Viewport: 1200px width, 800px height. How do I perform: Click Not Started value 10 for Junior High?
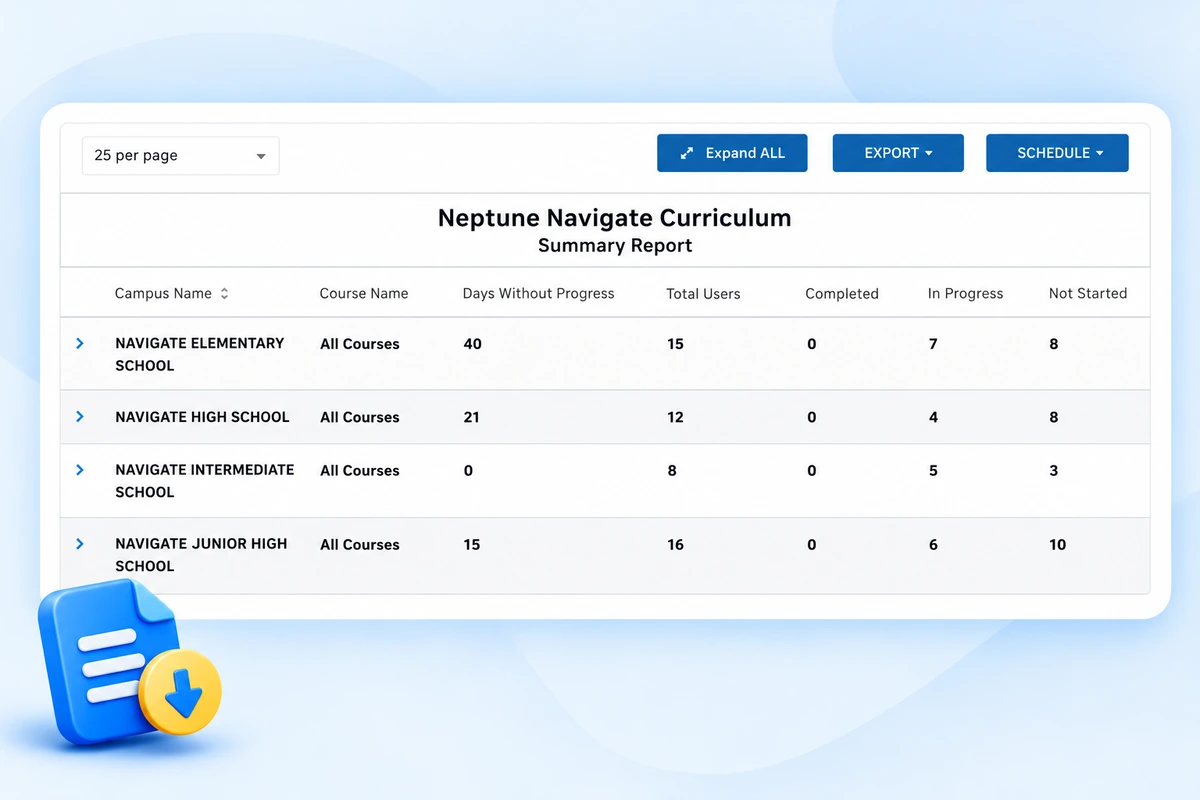coord(1057,545)
